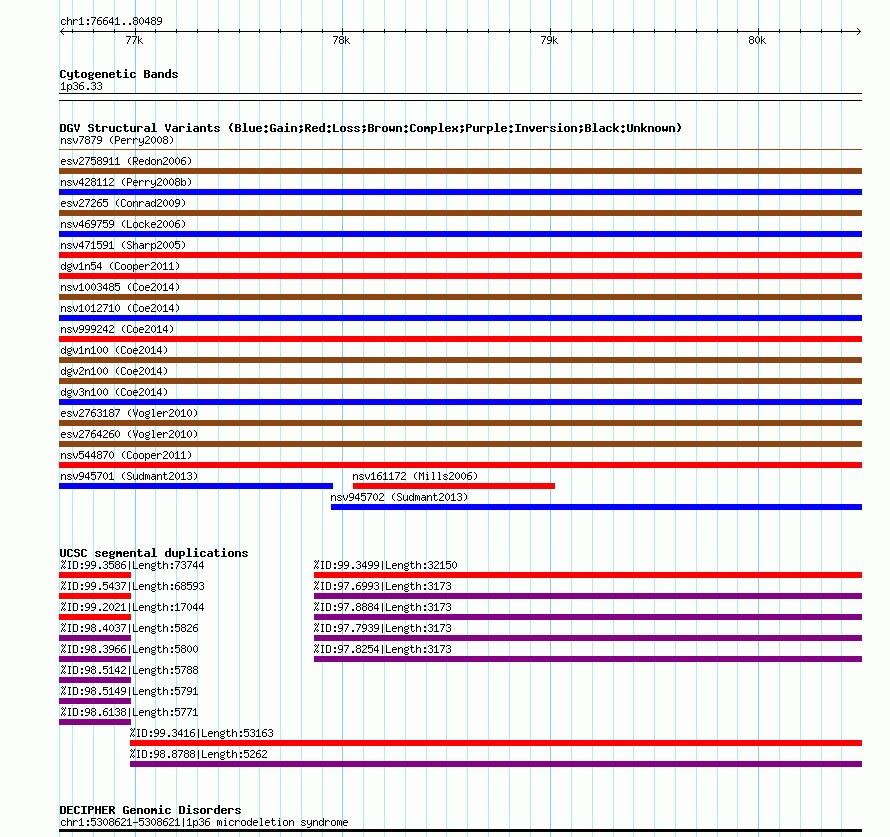
Task: Select the DGV Structural Variants track title
Action: pyautogui.click(x=371, y=128)
